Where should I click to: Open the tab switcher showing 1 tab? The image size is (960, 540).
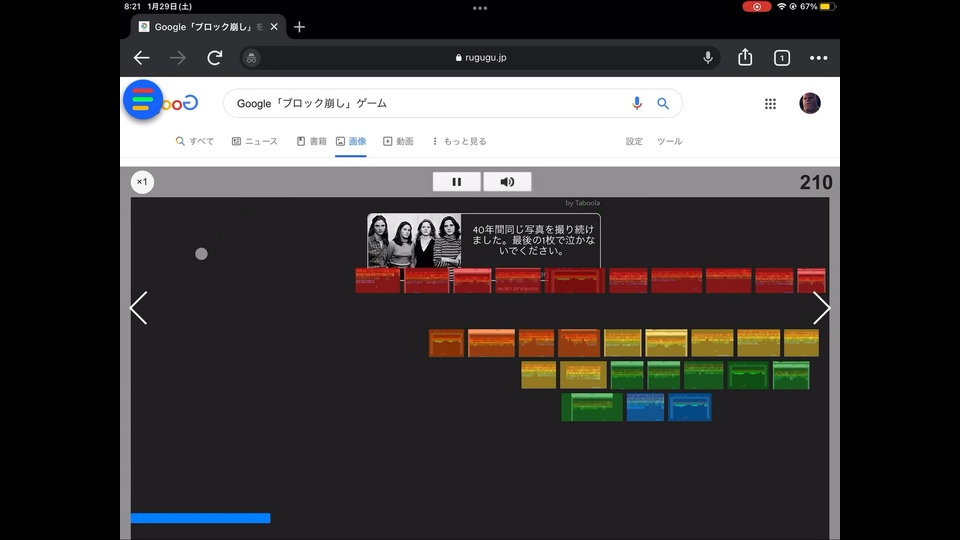click(782, 58)
